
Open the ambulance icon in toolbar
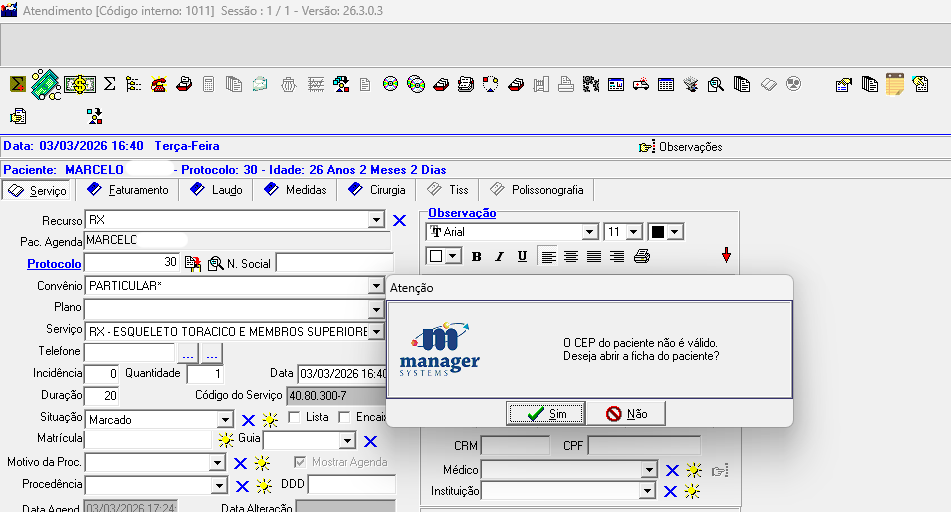tap(640, 84)
